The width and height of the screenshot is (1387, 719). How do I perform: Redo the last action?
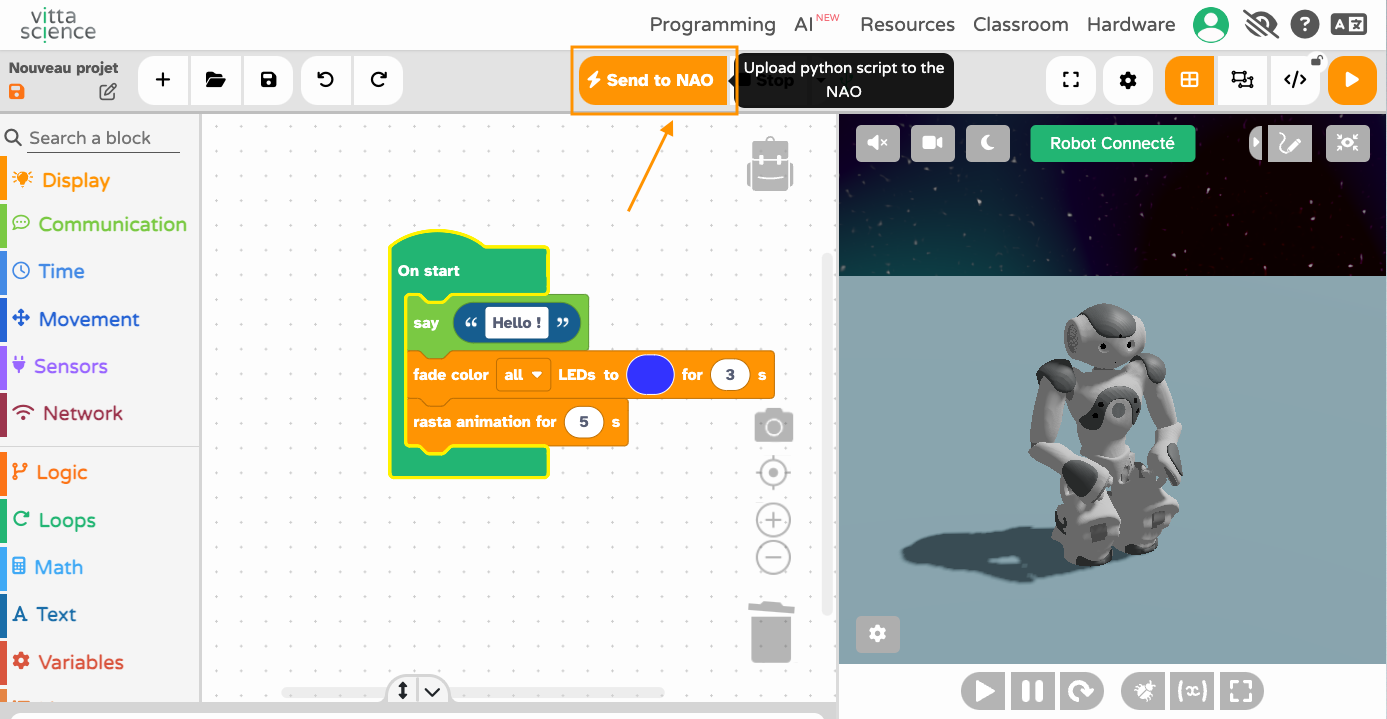coord(378,80)
